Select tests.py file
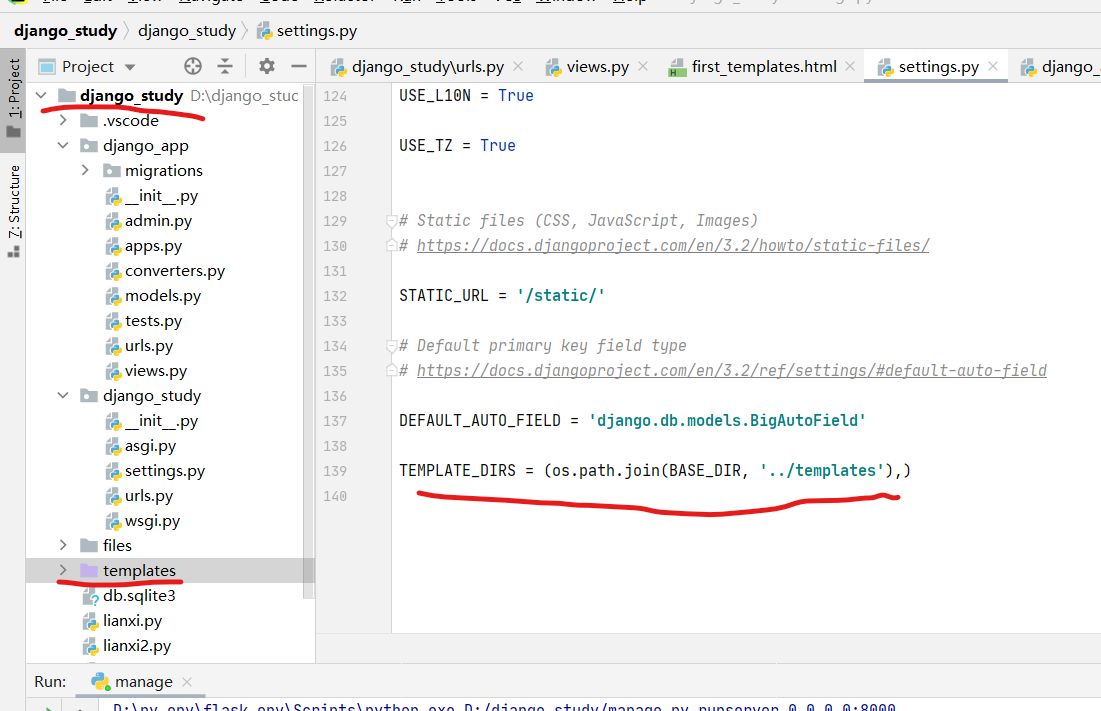Screen dimensions: 1101x711 point(153,321)
